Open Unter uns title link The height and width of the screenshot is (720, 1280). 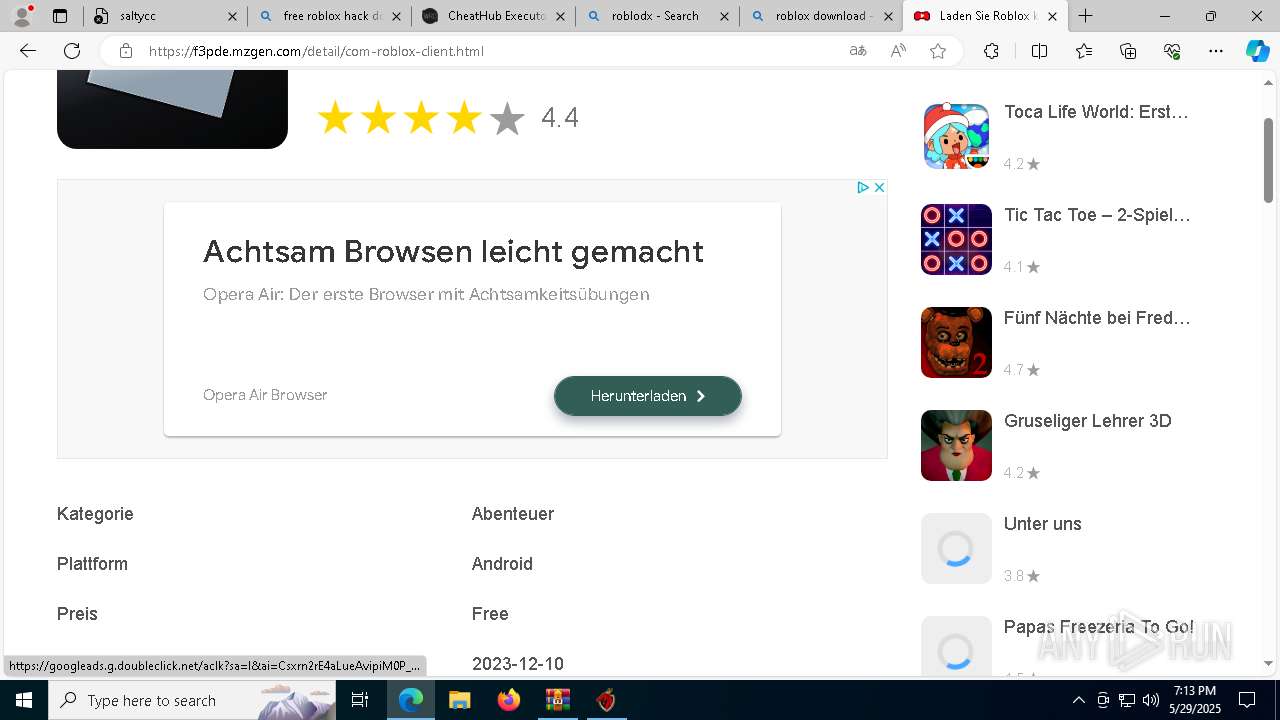[x=1042, y=524]
